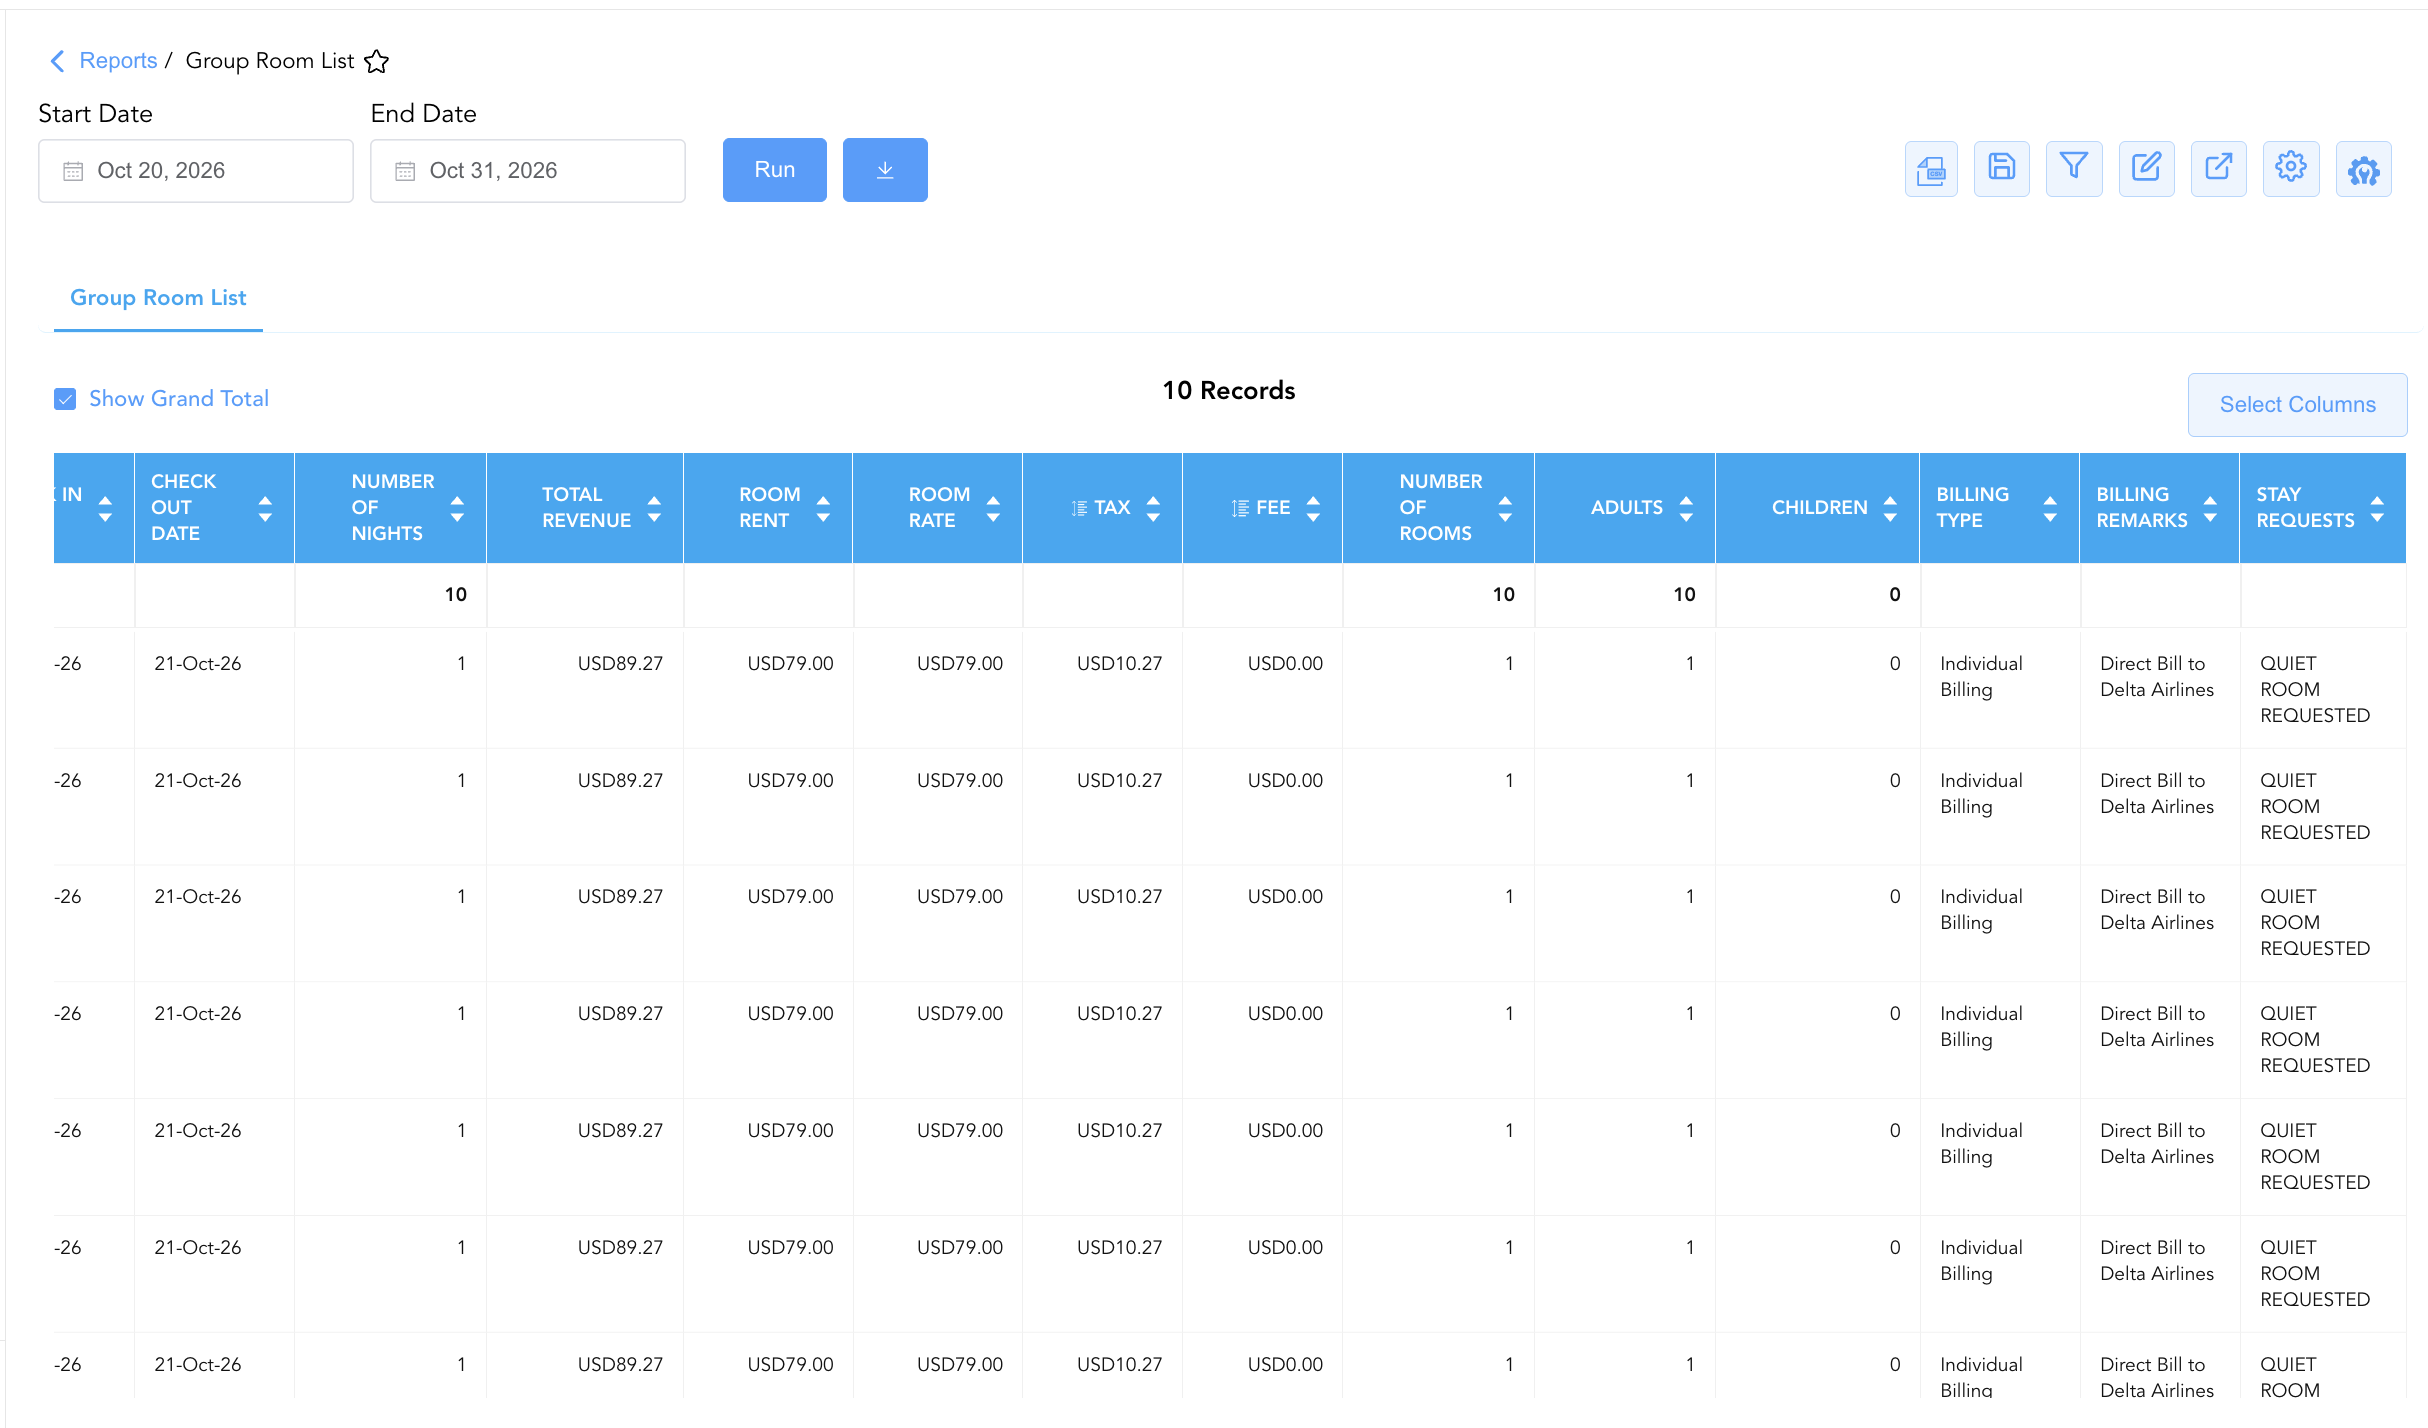Image resolution: width=2428 pixels, height=1428 pixels.
Task: Click the edit pencil icon
Action: click(2146, 168)
